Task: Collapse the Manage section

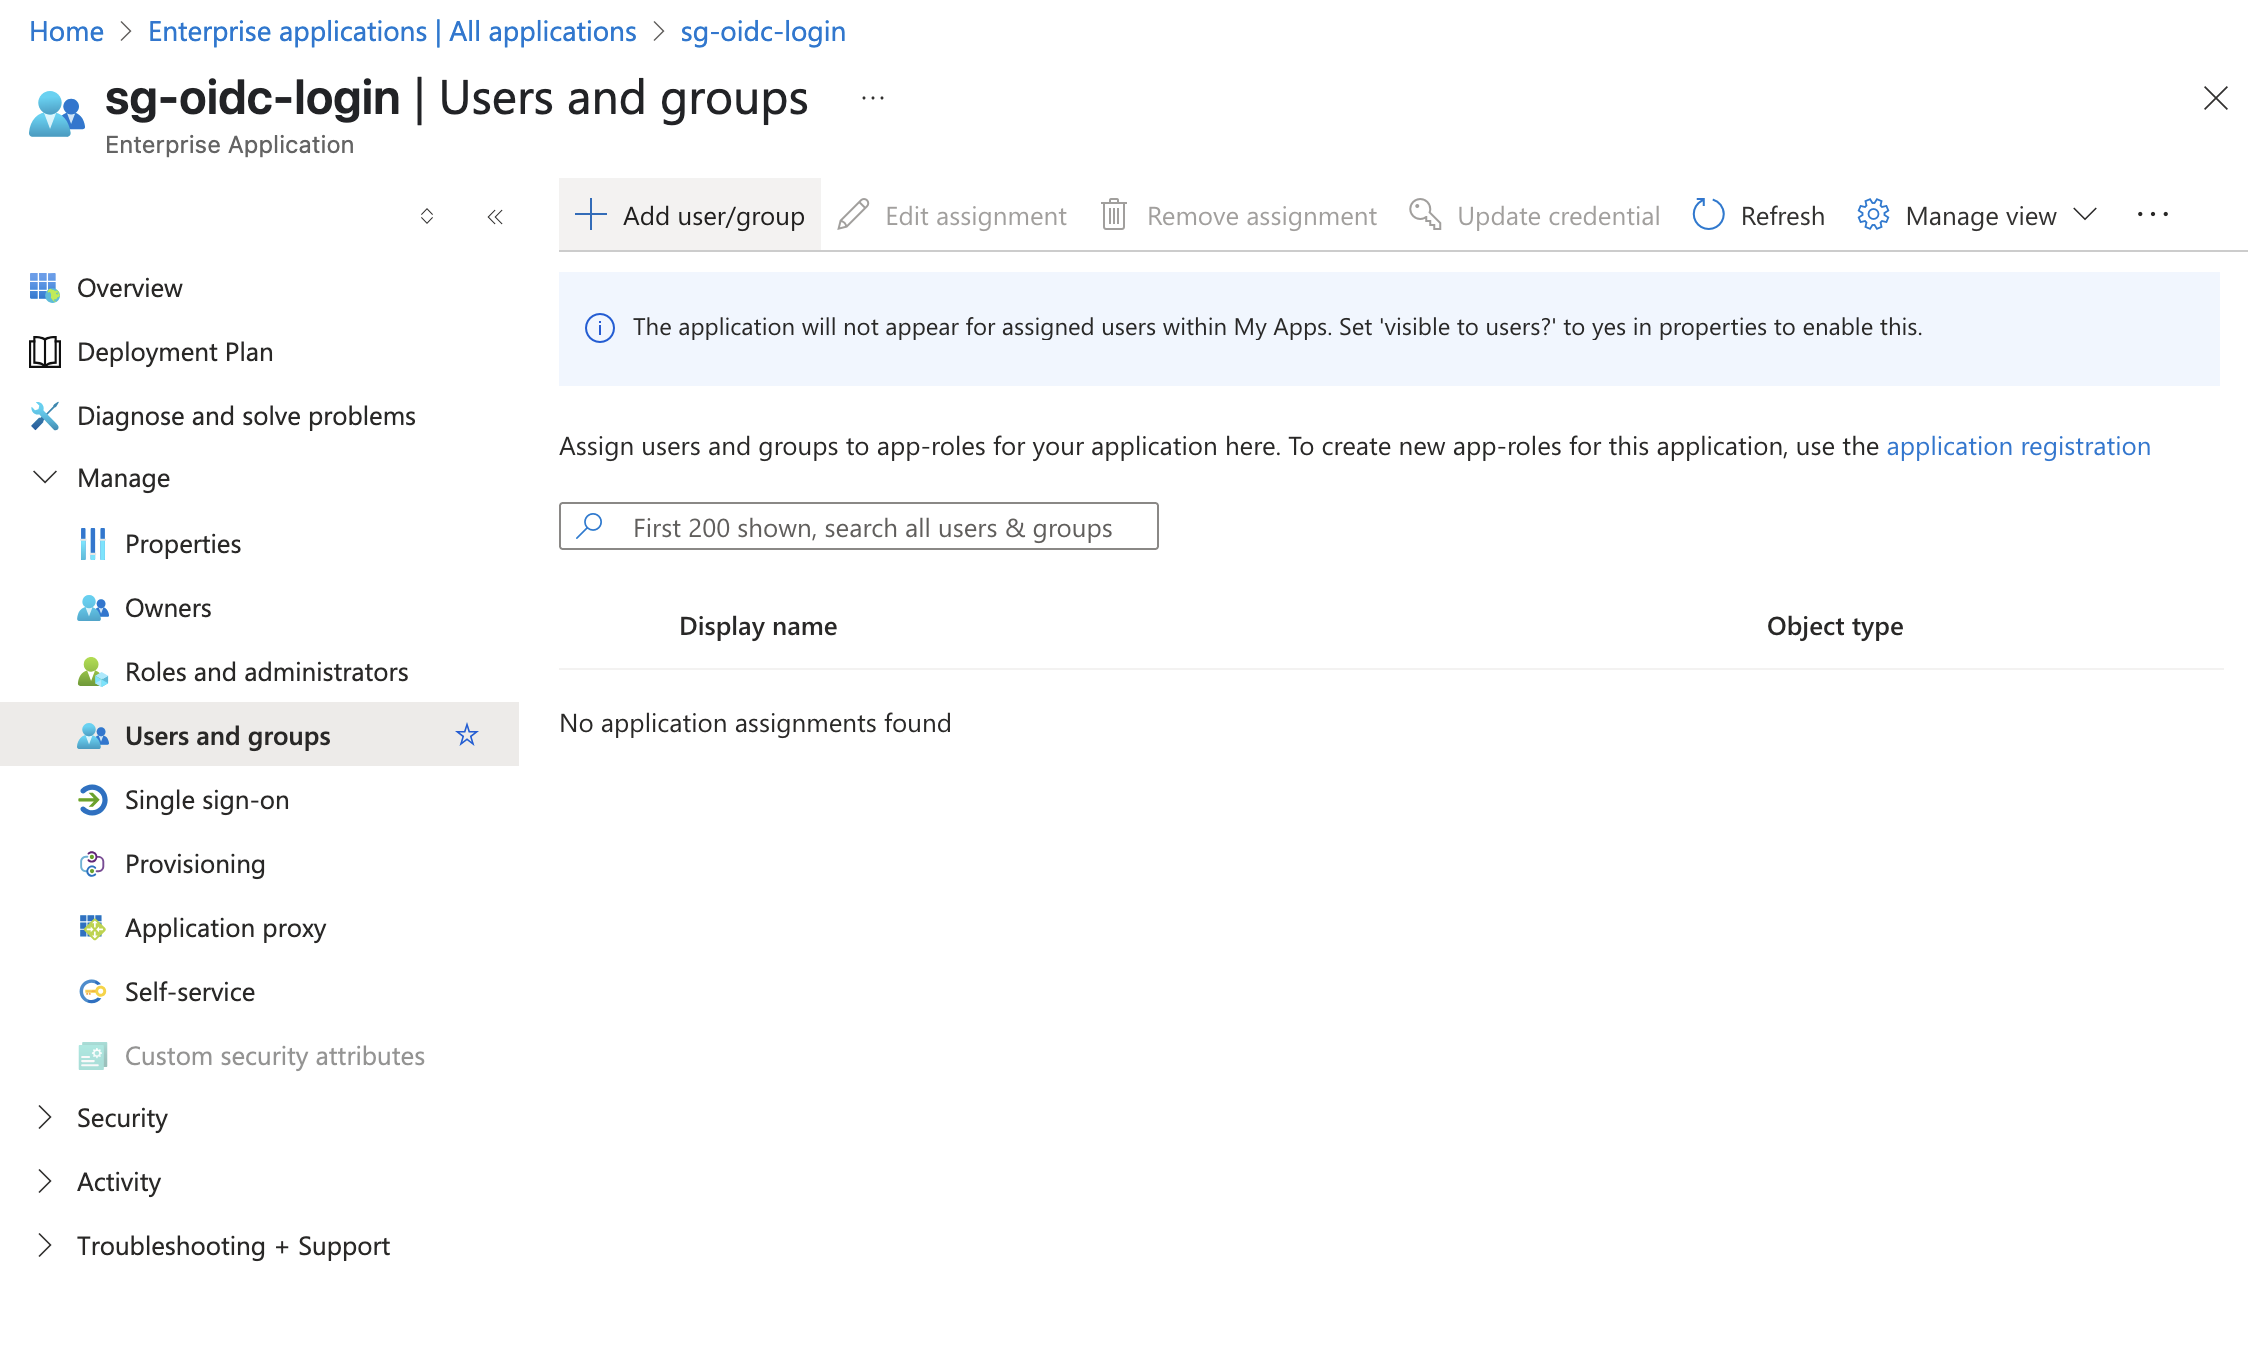Action: click(x=44, y=477)
